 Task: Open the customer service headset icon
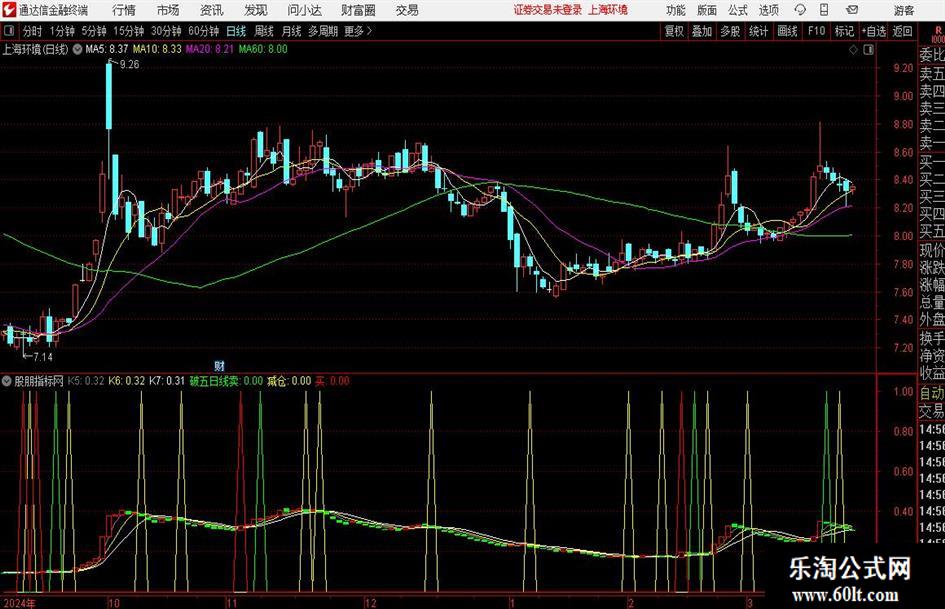click(800, 10)
